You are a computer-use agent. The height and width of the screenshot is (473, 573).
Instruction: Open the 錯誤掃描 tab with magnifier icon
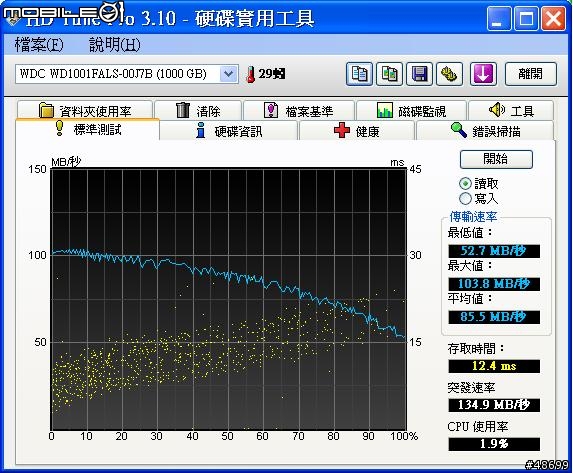pyautogui.click(x=485, y=131)
